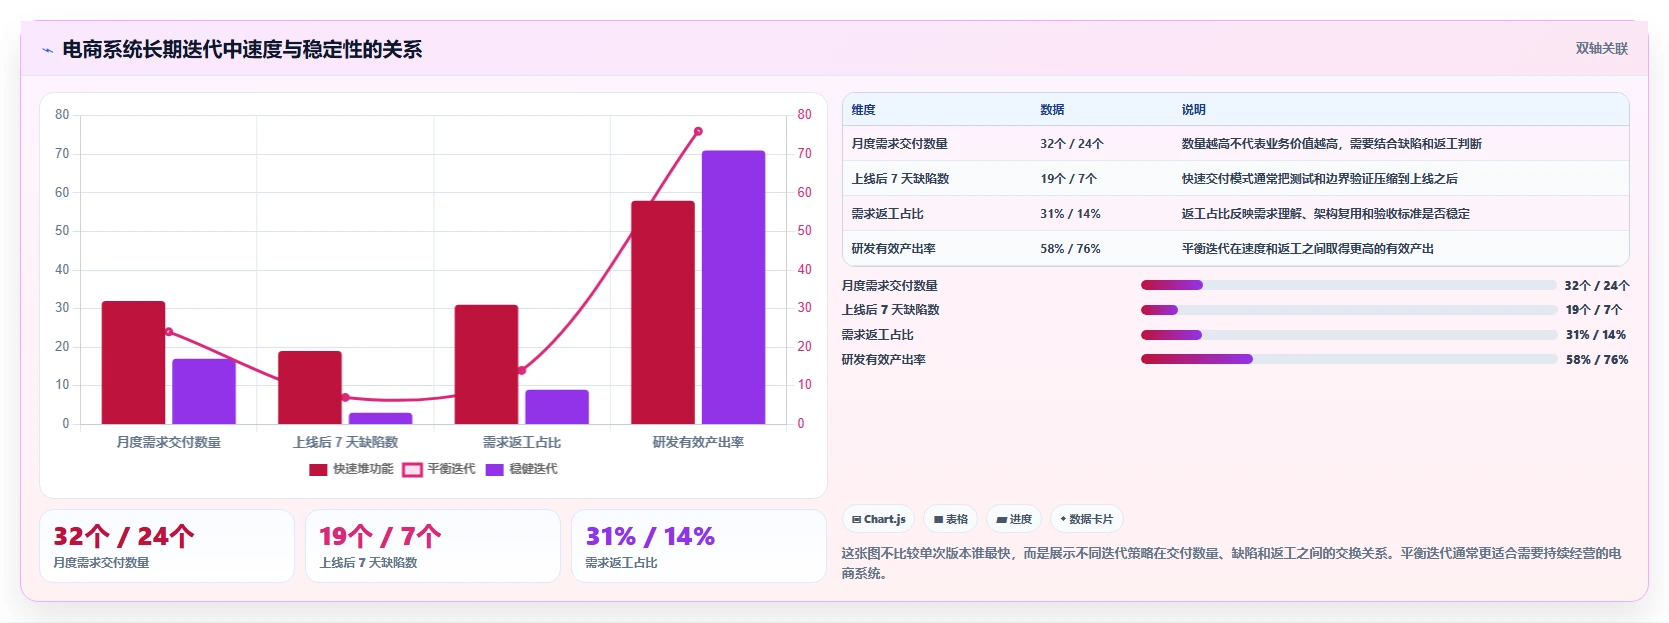Click the 研发有效产出率 x-axis label
The image size is (1669, 623).
click(698, 442)
